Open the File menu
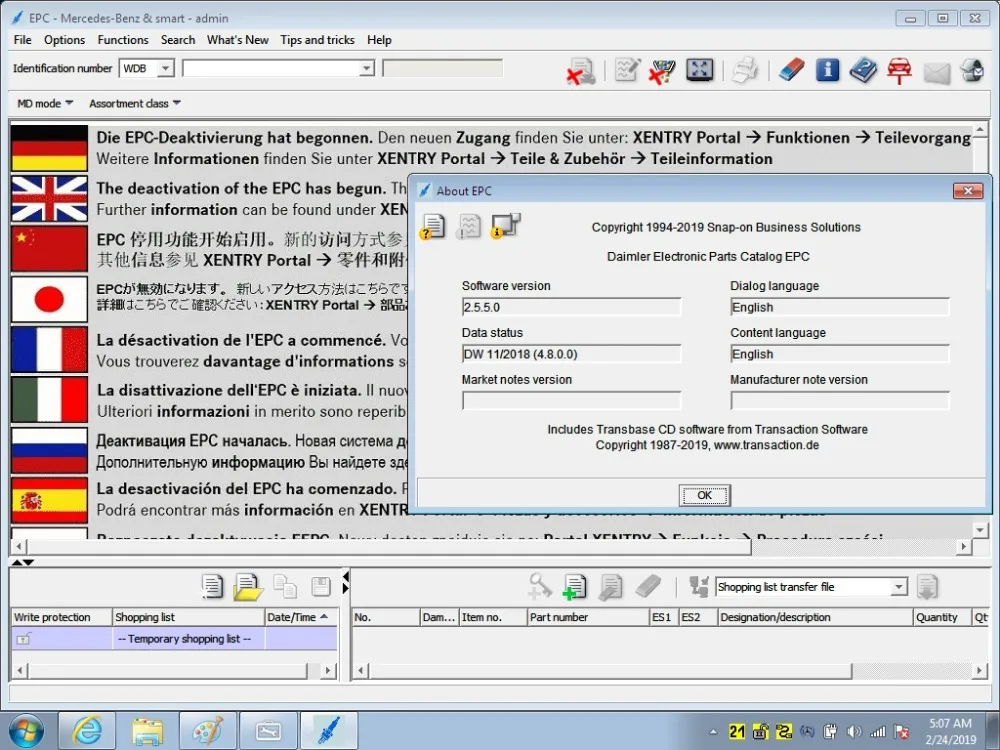1000x750 pixels. 22,40
